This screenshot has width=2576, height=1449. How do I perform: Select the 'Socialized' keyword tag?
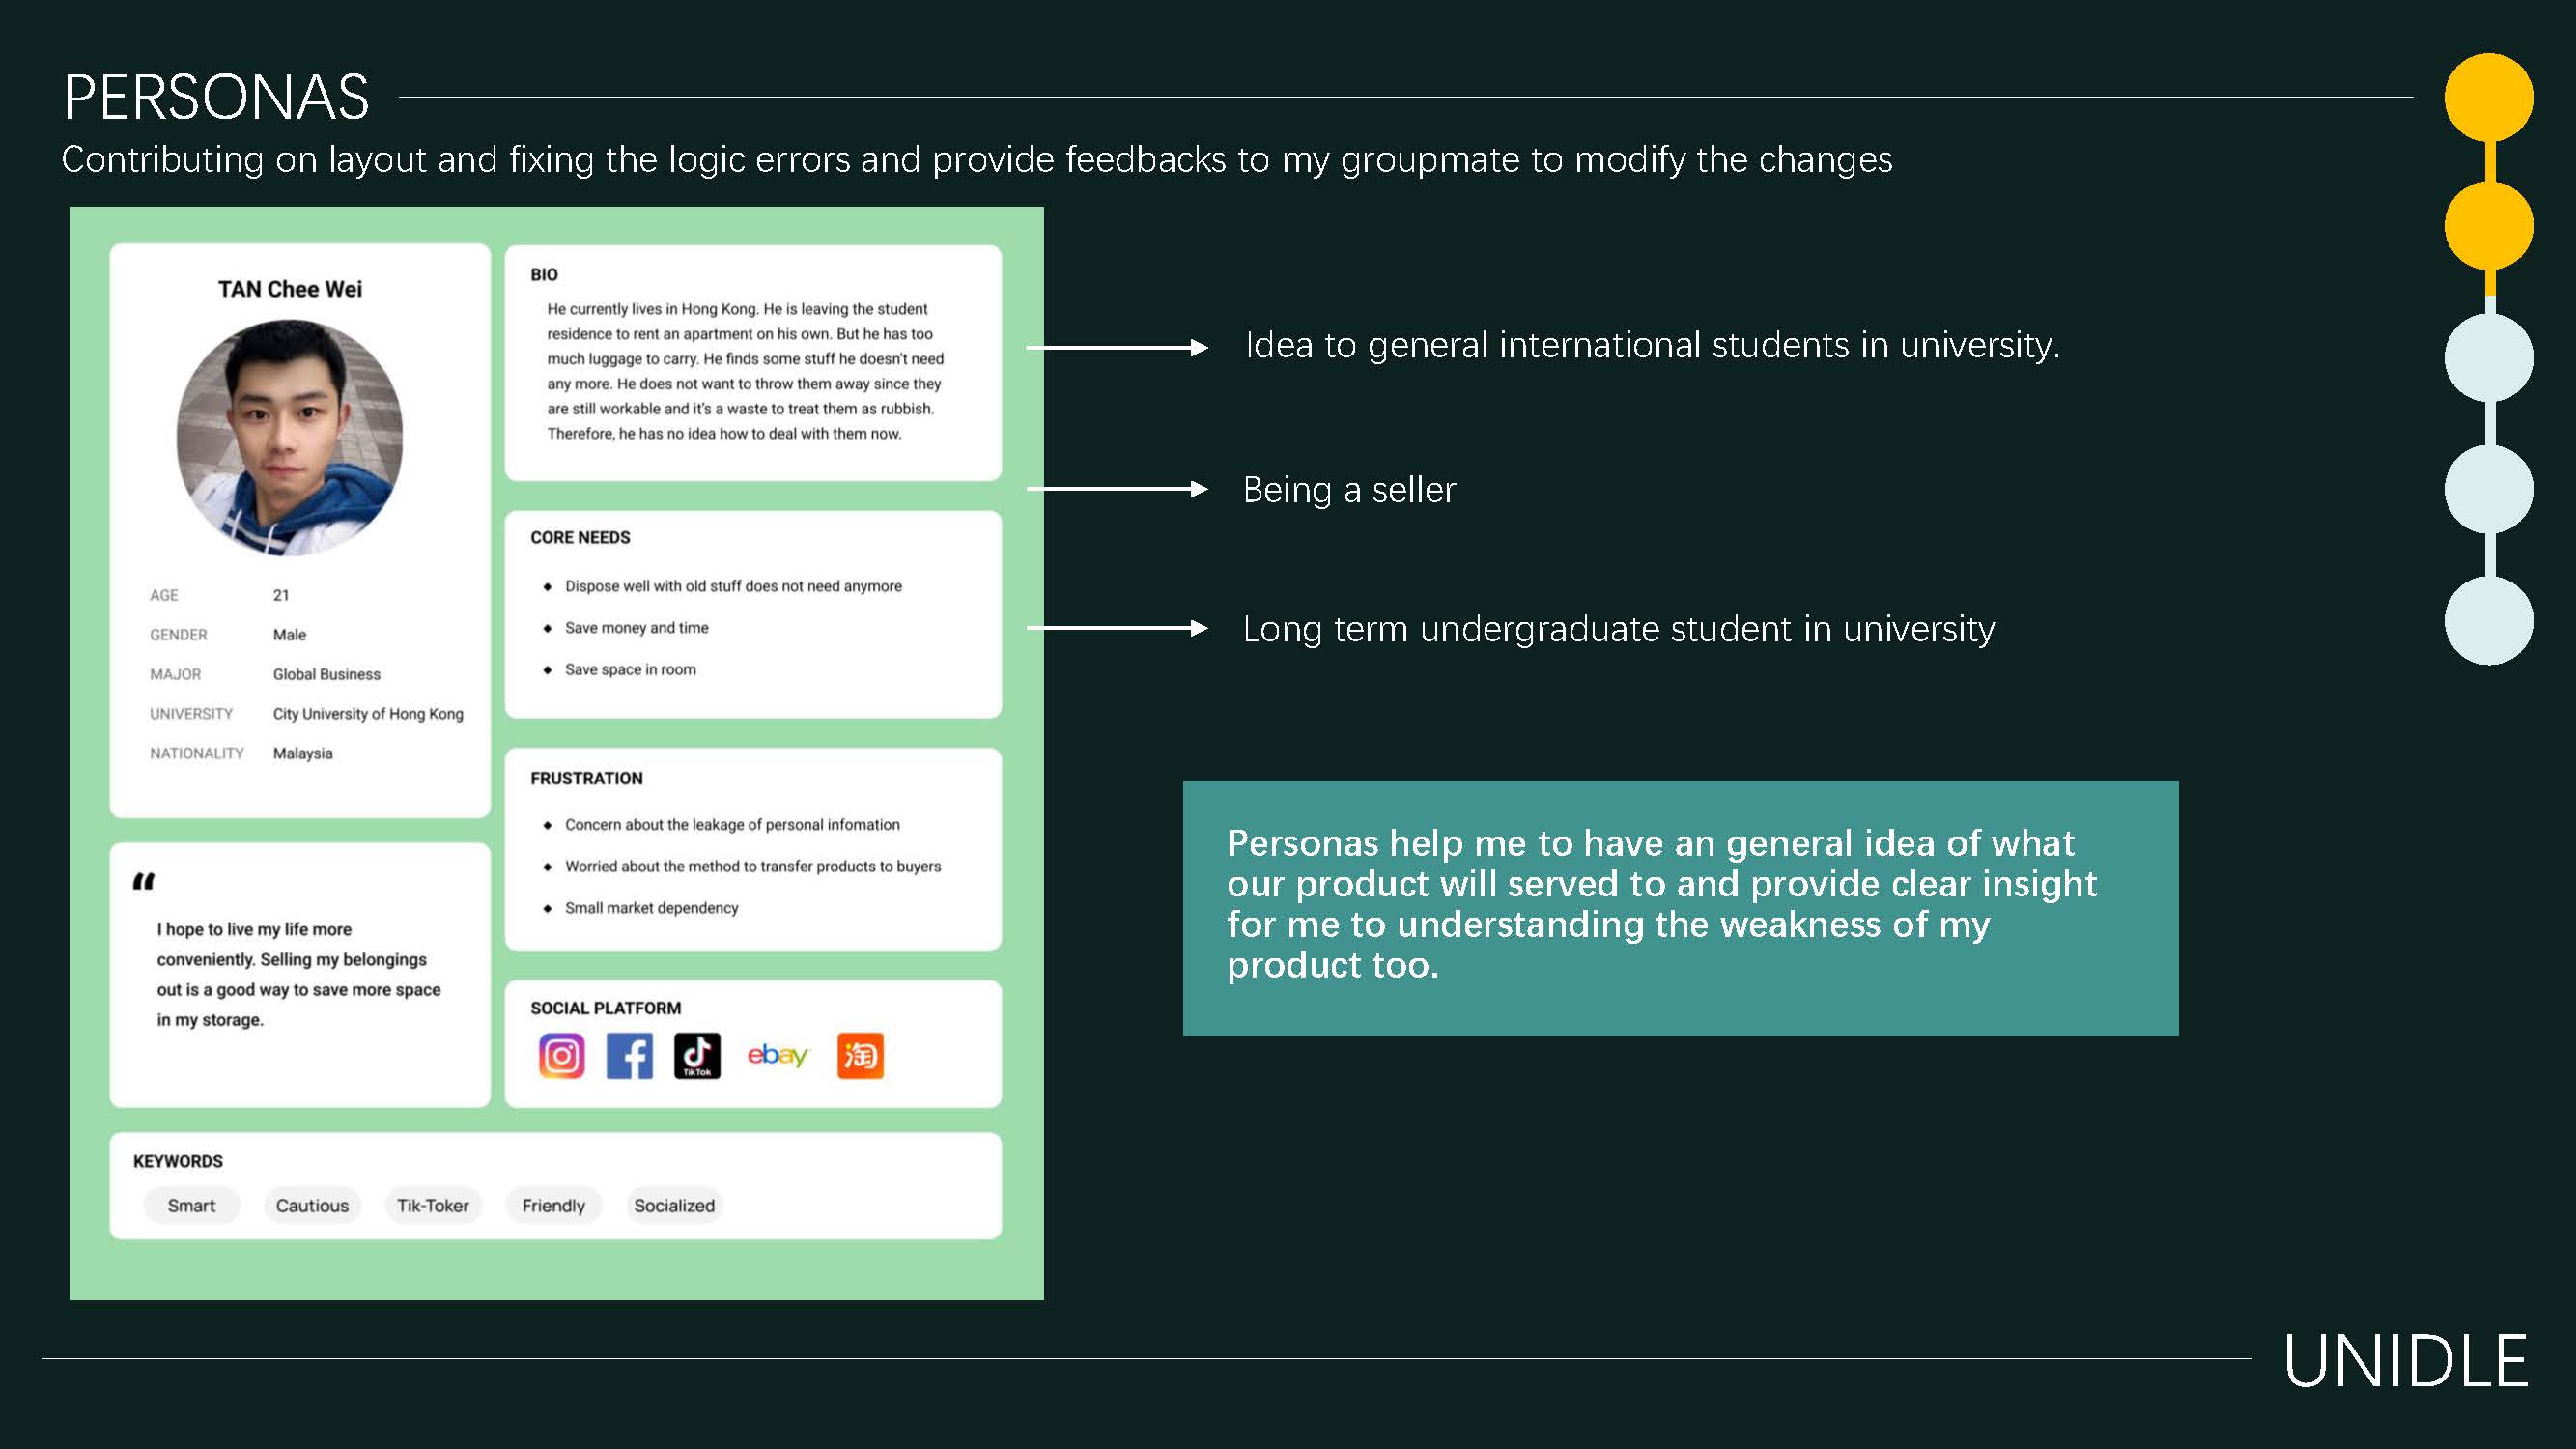(x=674, y=1205)
